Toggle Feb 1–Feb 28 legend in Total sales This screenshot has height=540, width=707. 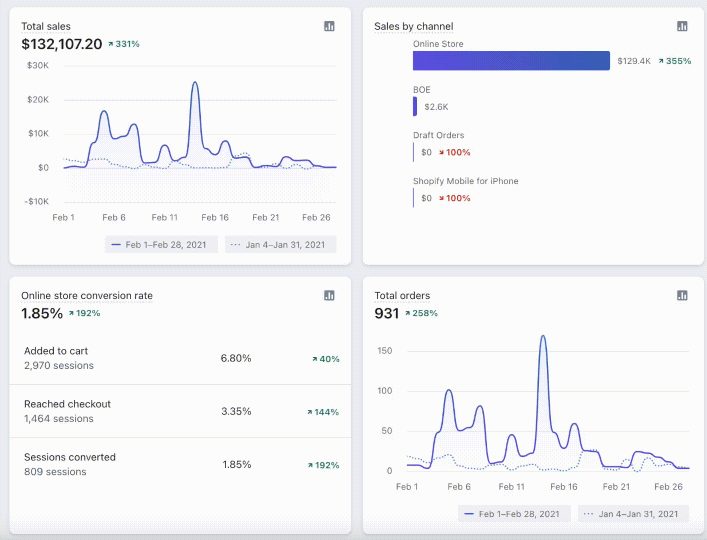(x=161, y=244)
